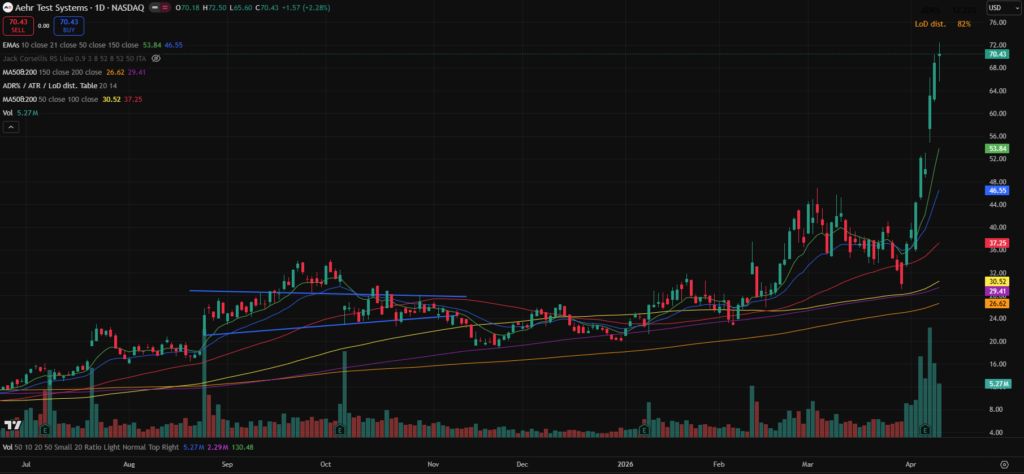This screenshot has height=474, width=1024.
Task: Click the TradingView logo on the chart
Action: 13,425
